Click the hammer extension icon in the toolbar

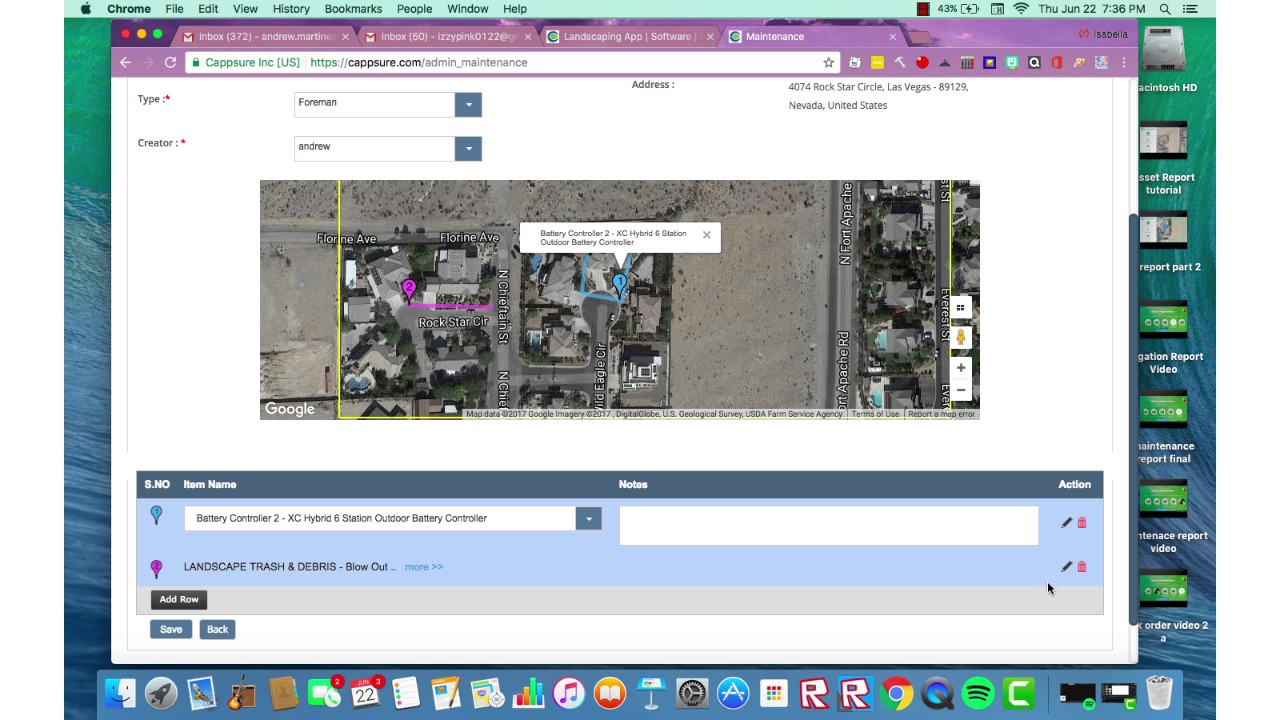click(x=899, y=62)
